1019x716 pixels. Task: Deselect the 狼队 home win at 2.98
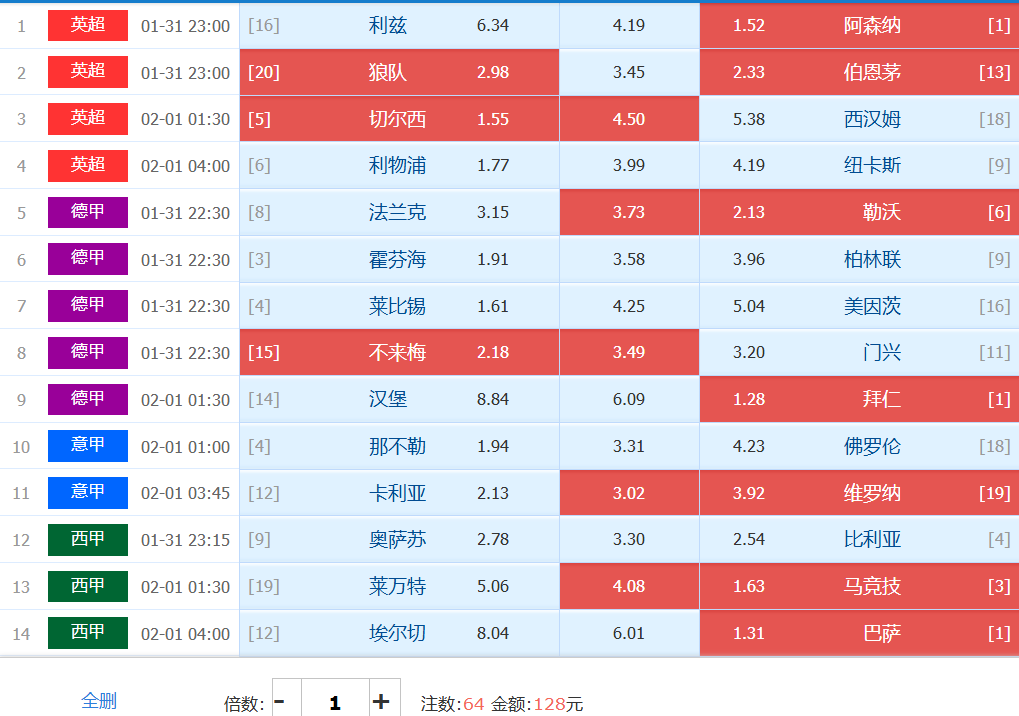point(399,73)
